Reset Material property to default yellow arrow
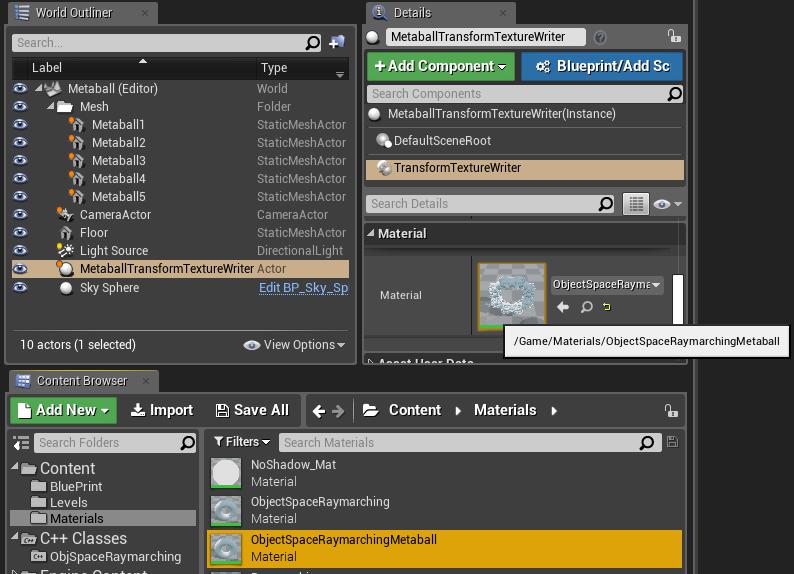794x574 pixels. 607,307
